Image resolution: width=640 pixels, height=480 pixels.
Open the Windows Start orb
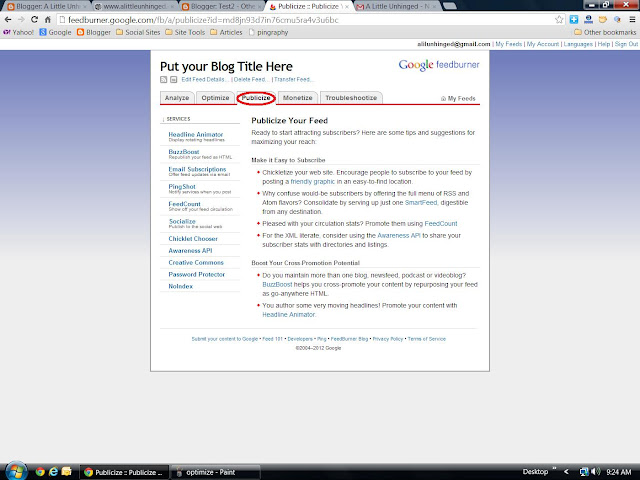click(16, 471)
